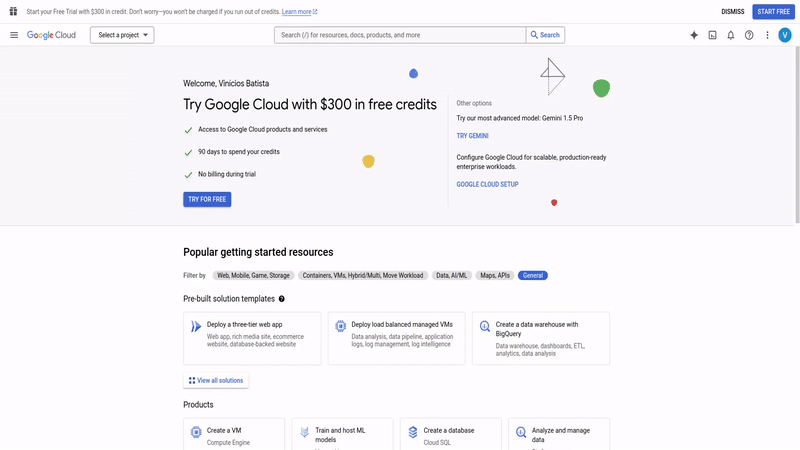Open Train and host ML models card
Viewport: 800px width, 450px height.
342,434
